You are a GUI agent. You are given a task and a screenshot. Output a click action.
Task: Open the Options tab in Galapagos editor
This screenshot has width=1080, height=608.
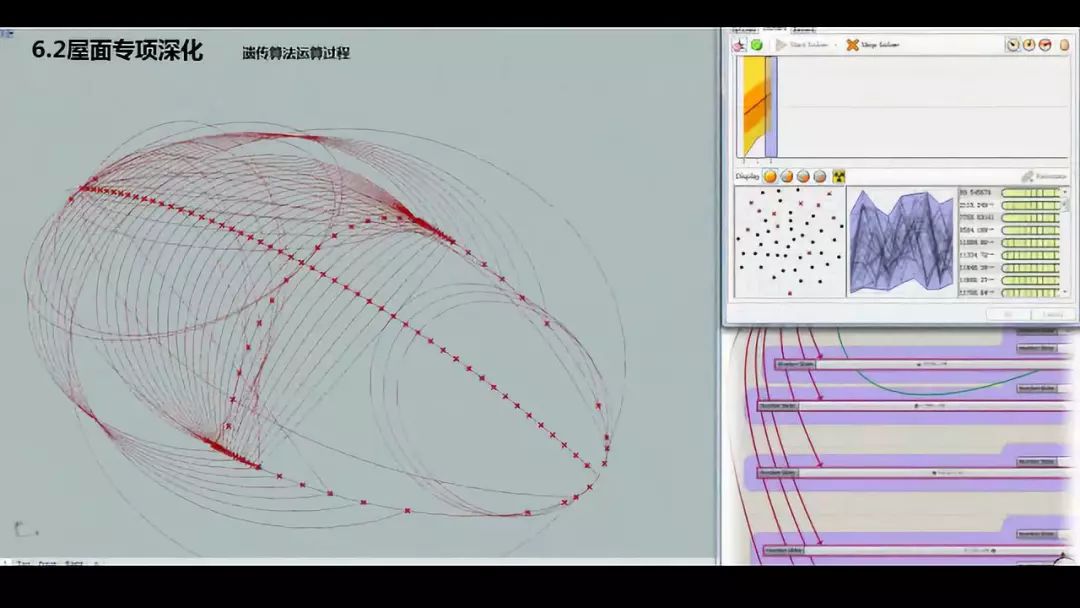(x=744, y=30)
